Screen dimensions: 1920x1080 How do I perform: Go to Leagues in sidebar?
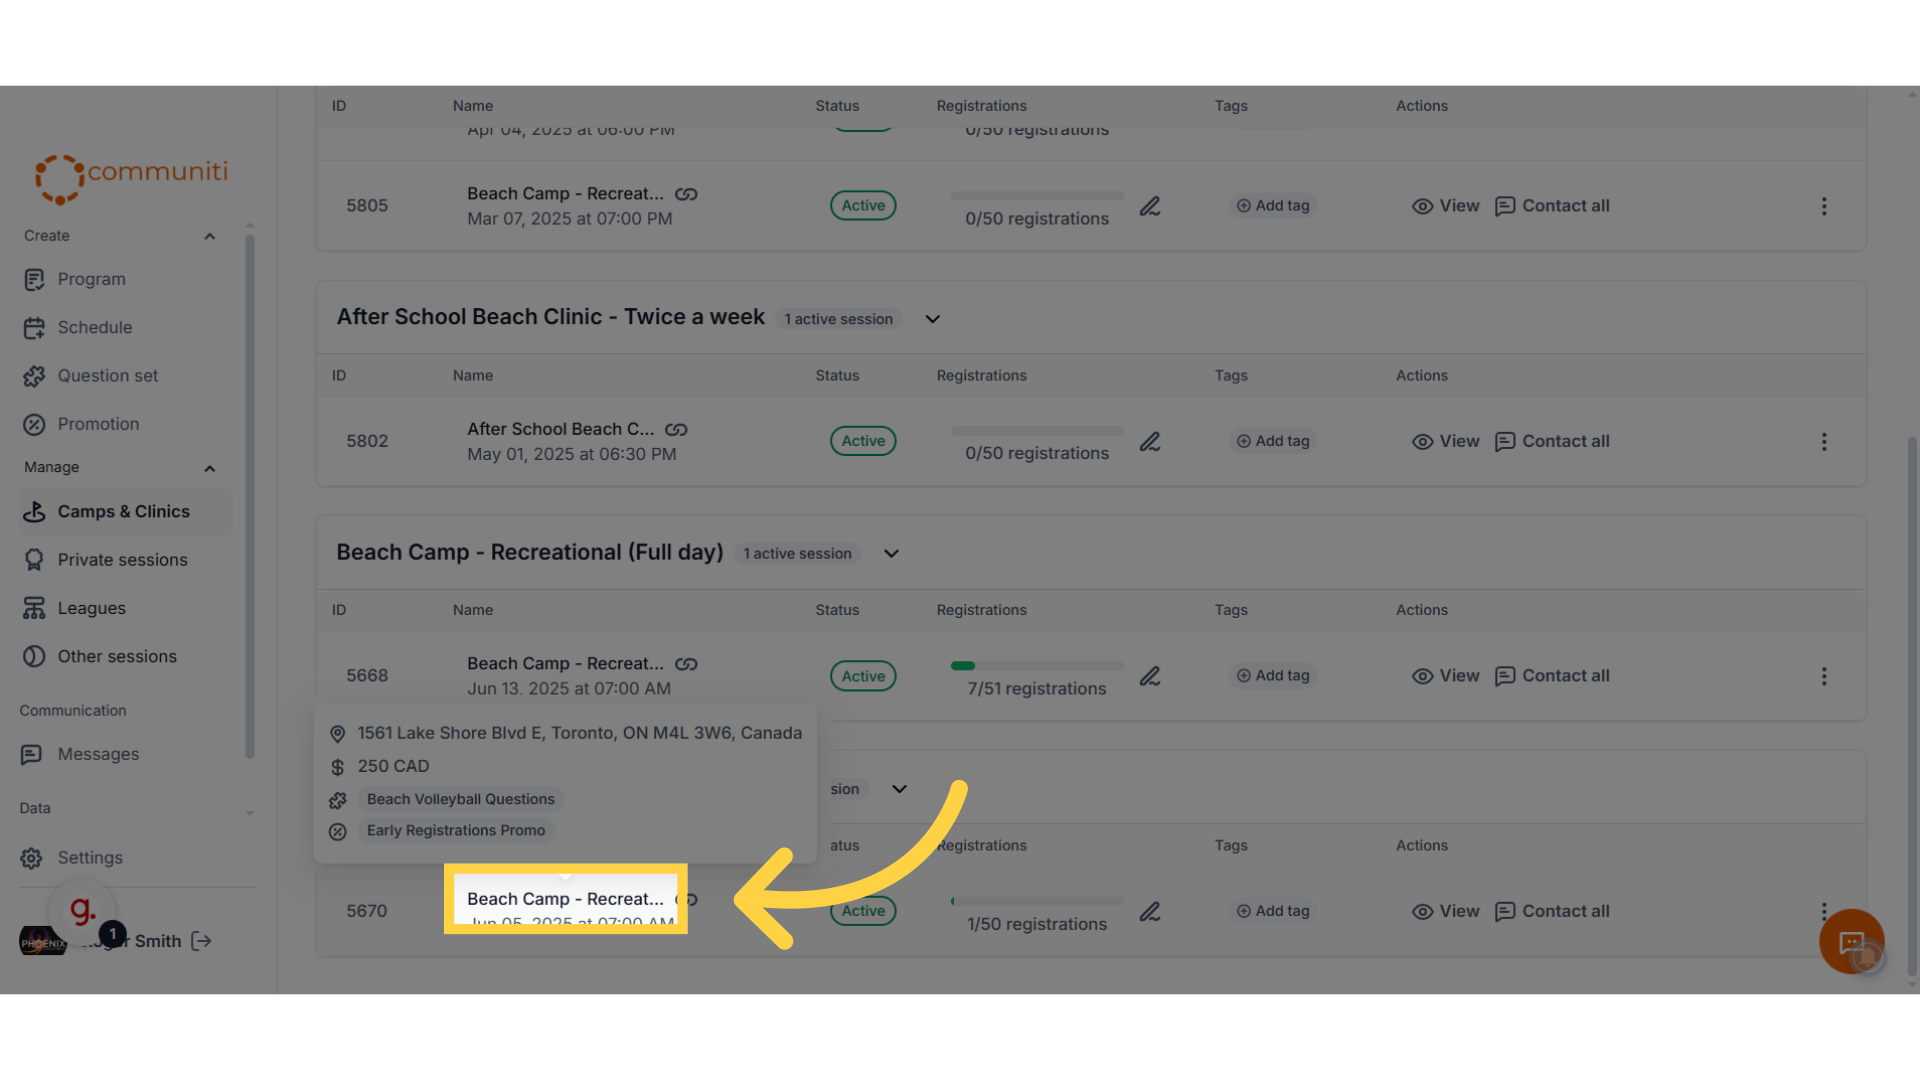tap(92, 608)
